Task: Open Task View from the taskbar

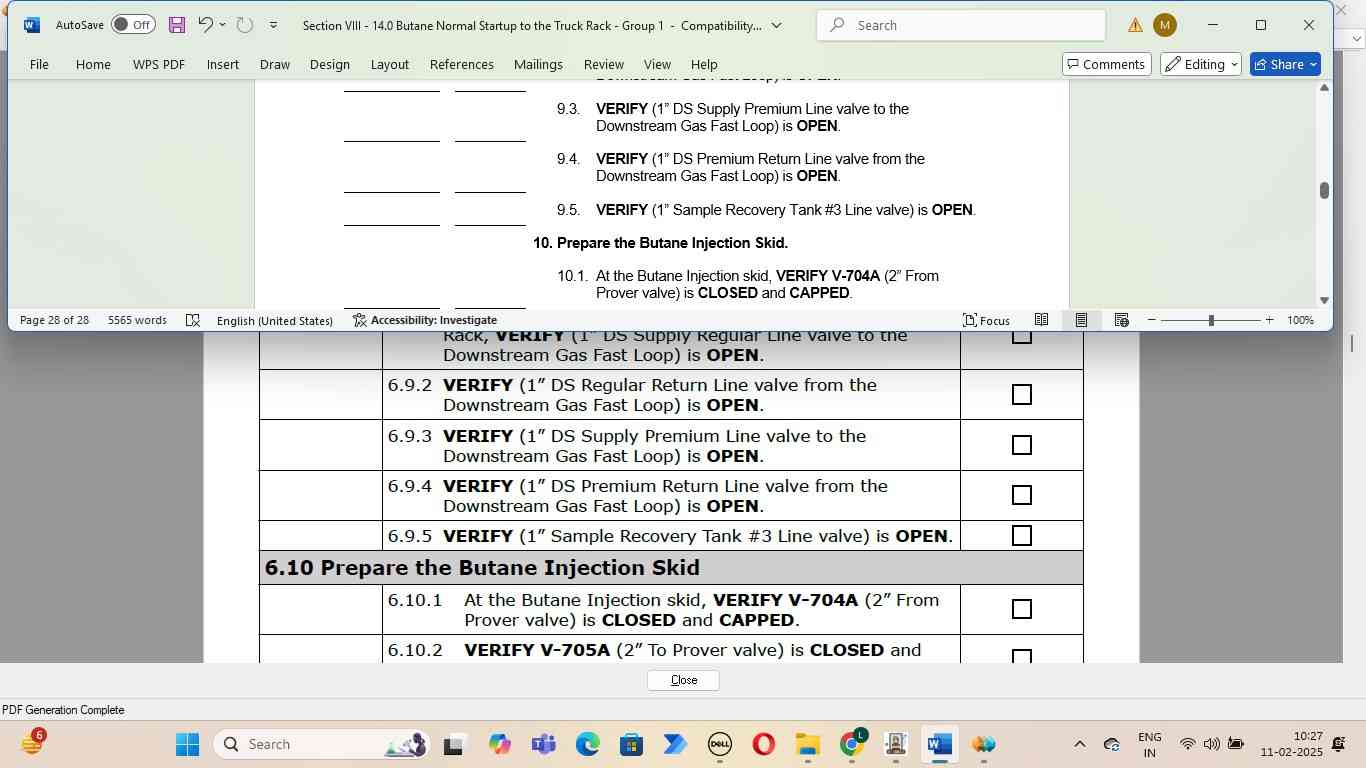Action: [453, 744]
